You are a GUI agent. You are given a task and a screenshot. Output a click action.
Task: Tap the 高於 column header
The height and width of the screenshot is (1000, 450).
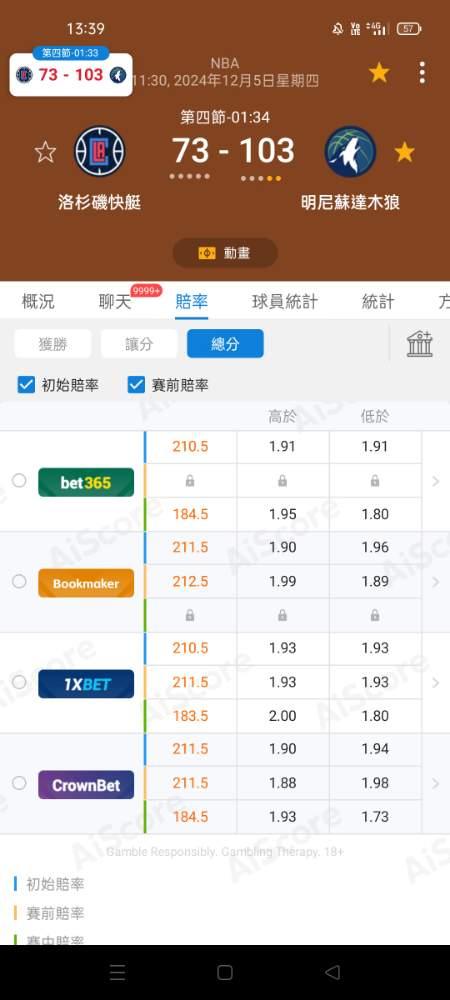click(282, 417)
